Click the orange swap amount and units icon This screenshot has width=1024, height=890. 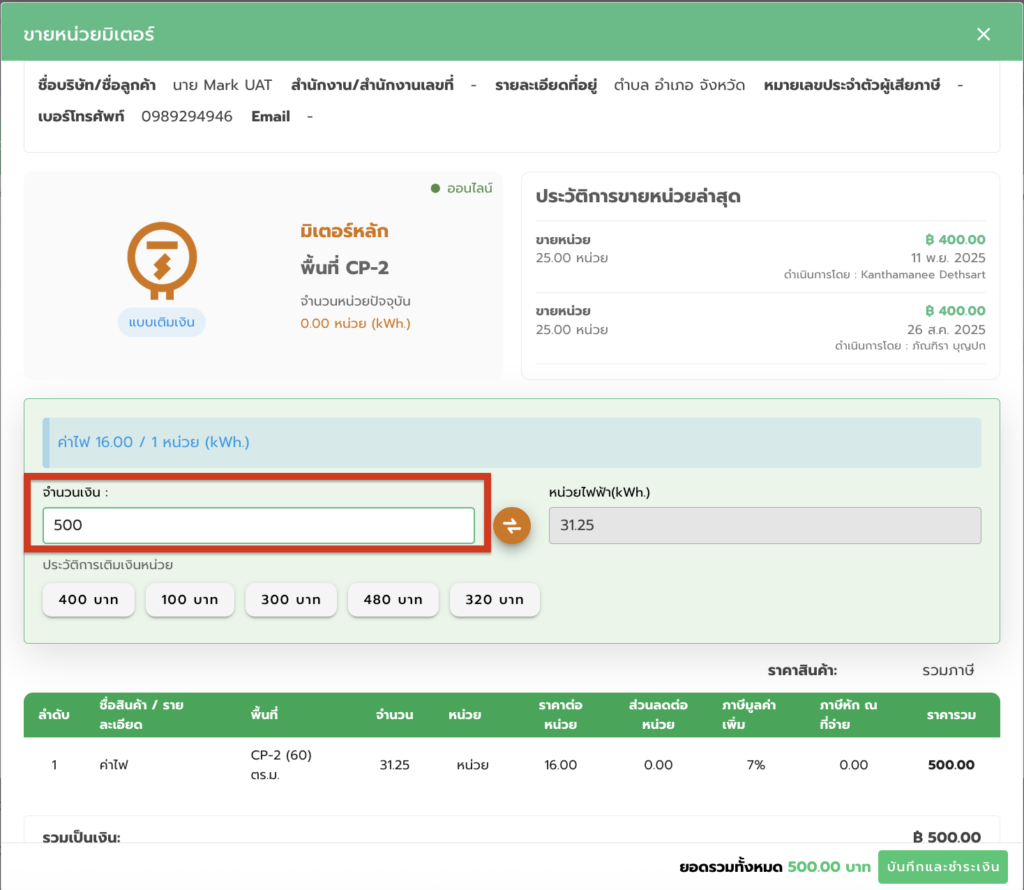[511, 526]
